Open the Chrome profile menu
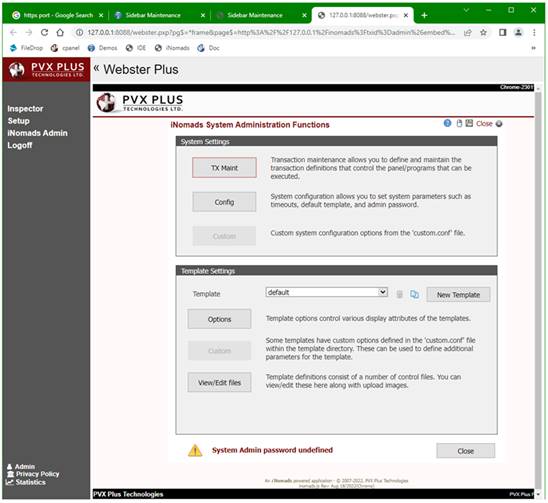The image size is (548, 503). coord(518,33)
